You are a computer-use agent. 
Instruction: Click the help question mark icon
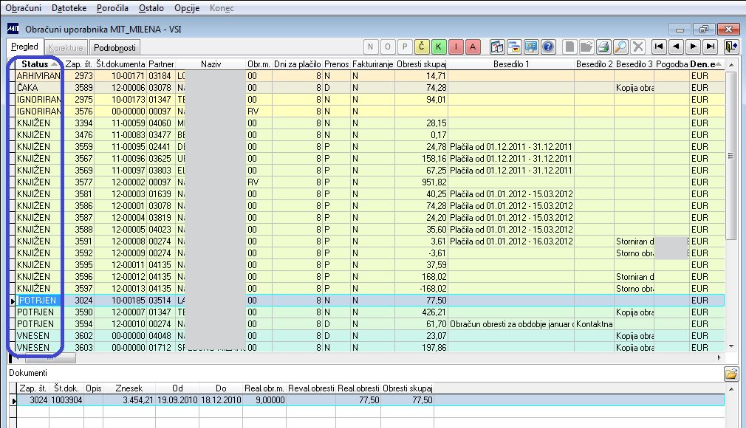pyautogui.click(x=548, y=46)
